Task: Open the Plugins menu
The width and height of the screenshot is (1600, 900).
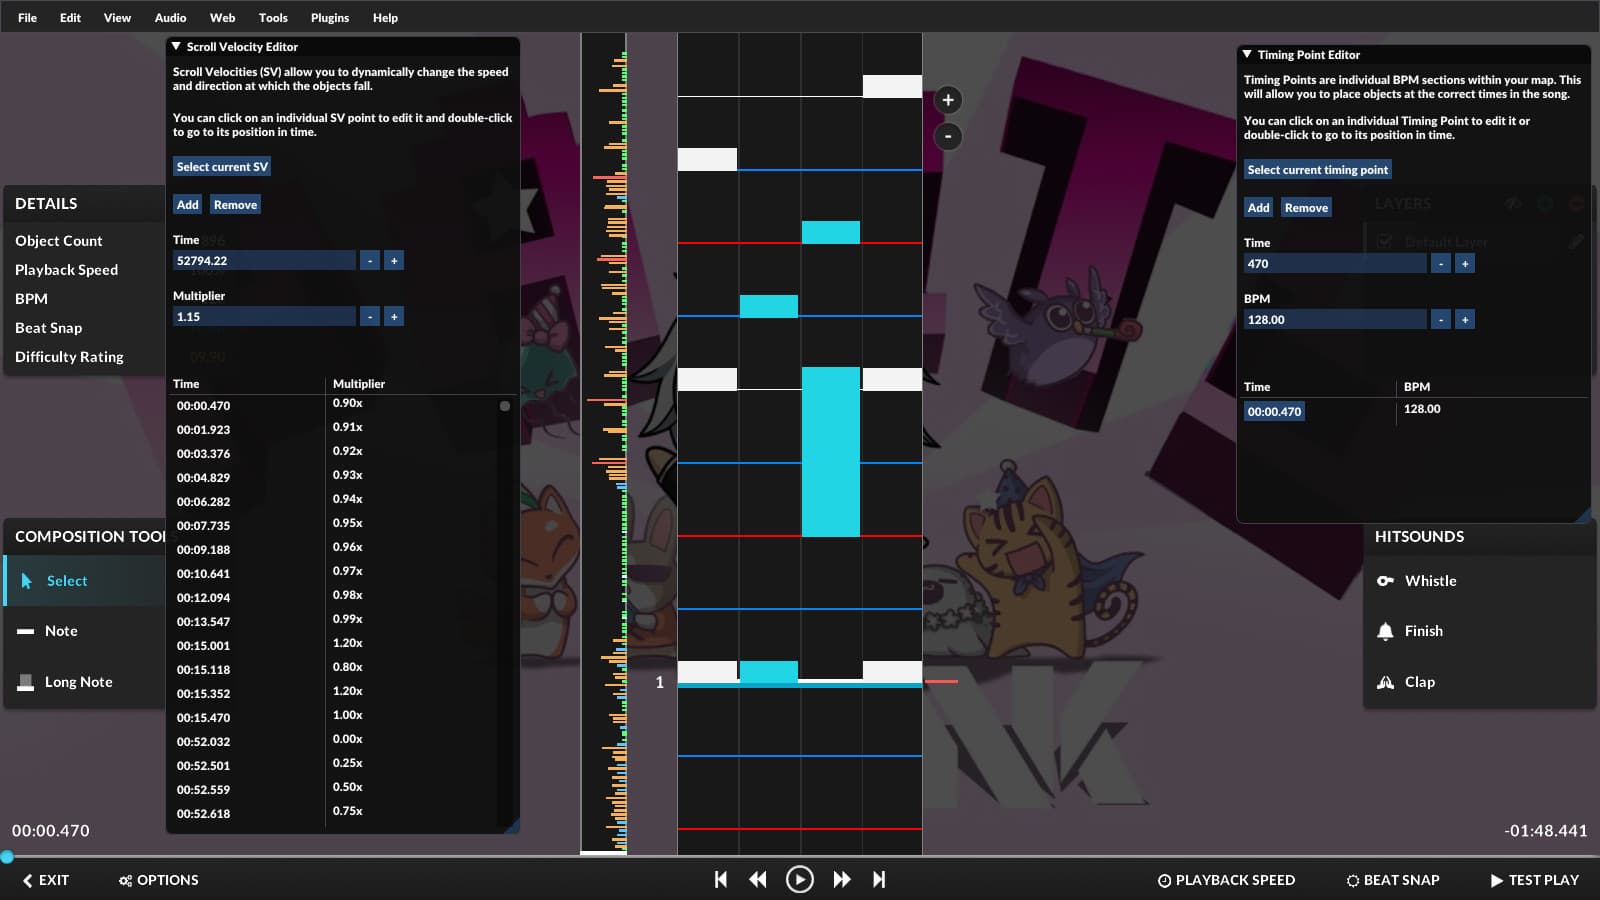Action: pos(330,17)
